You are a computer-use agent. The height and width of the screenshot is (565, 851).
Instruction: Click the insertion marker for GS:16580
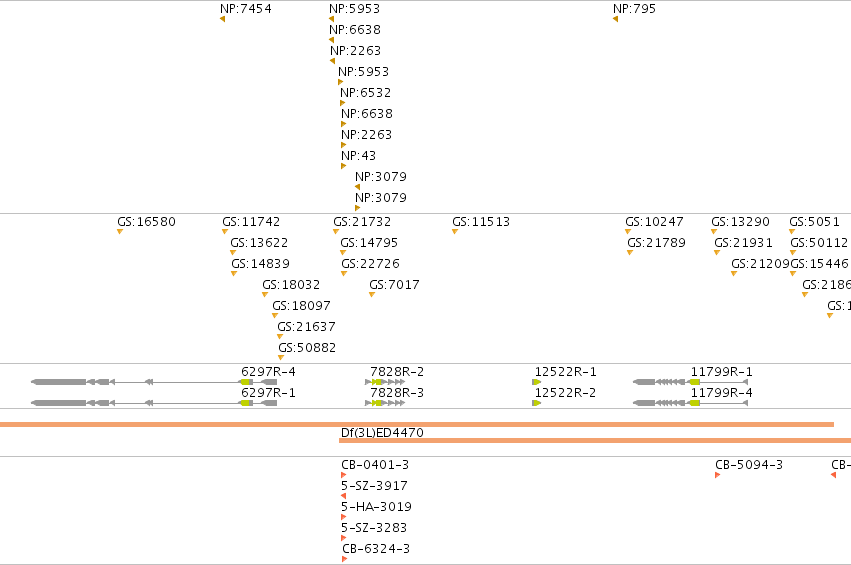120,232
